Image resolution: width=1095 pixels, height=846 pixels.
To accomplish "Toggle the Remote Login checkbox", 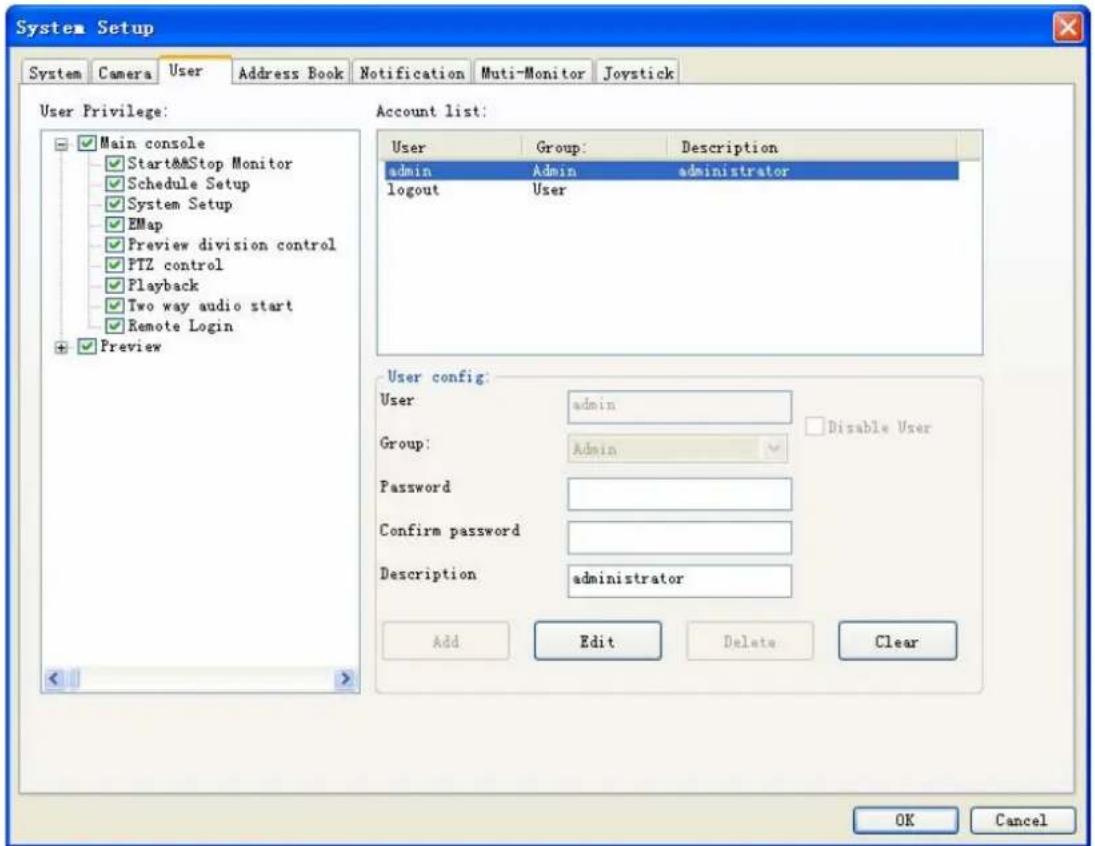I will tap(115, 326).
